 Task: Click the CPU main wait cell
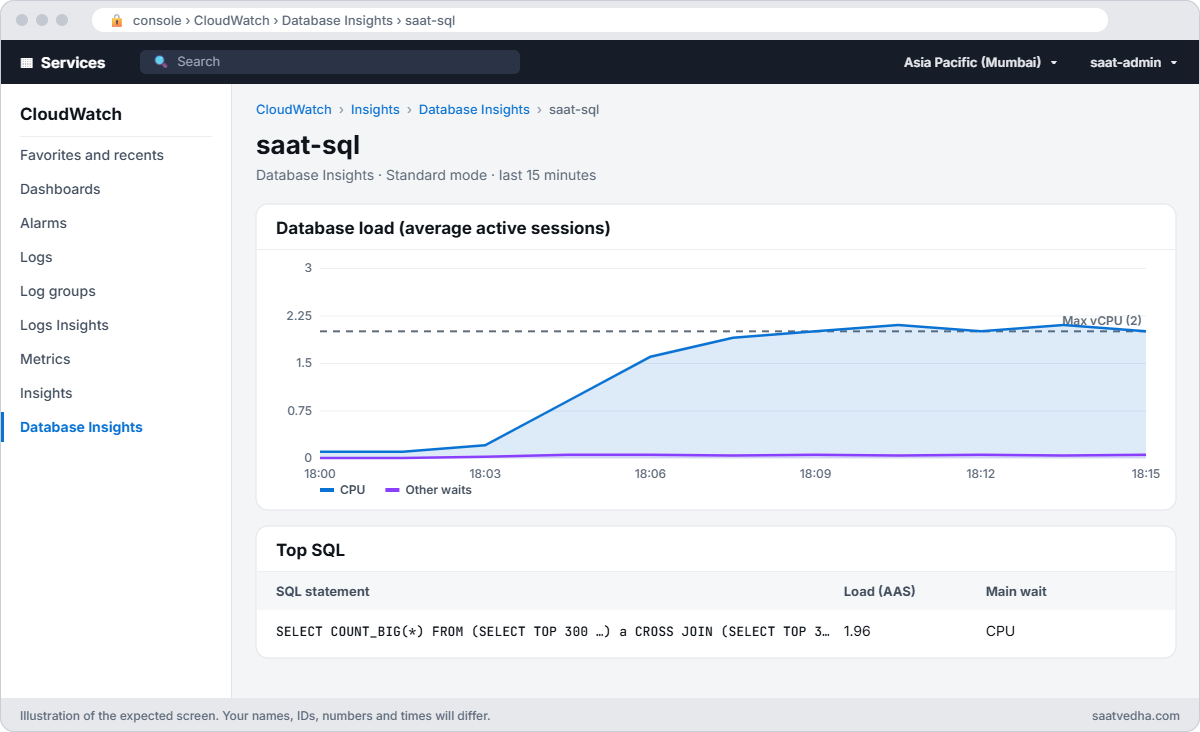pyautogui.click(x=1000, y=631)
